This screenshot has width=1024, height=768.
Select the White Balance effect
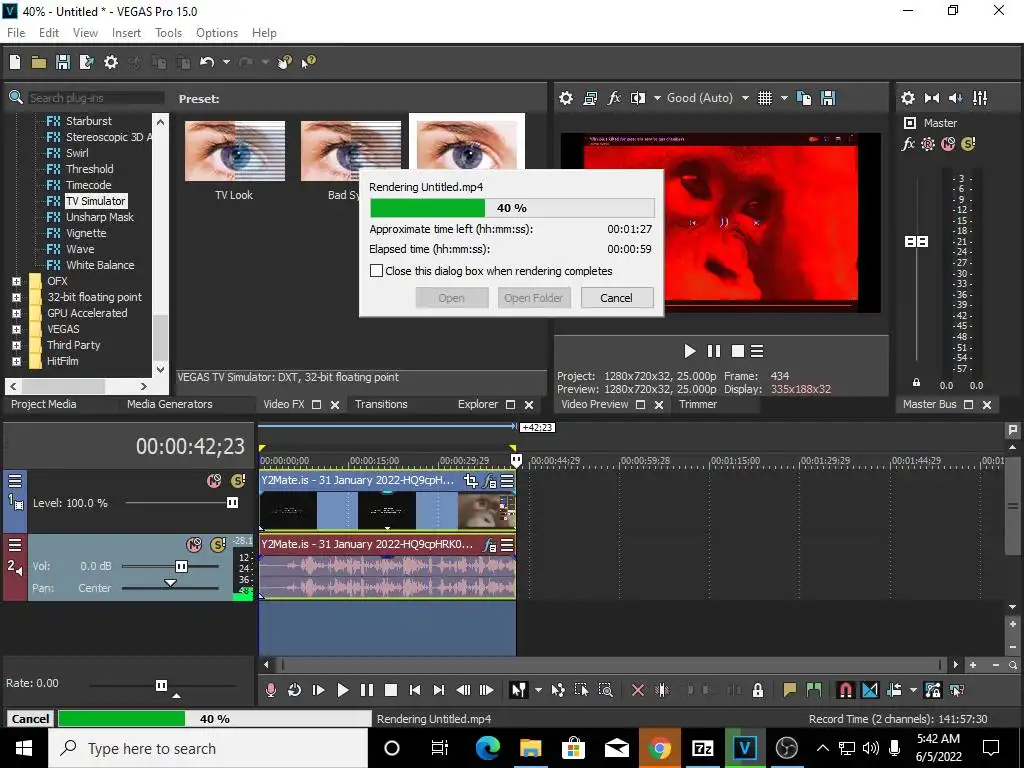(100, 265)
